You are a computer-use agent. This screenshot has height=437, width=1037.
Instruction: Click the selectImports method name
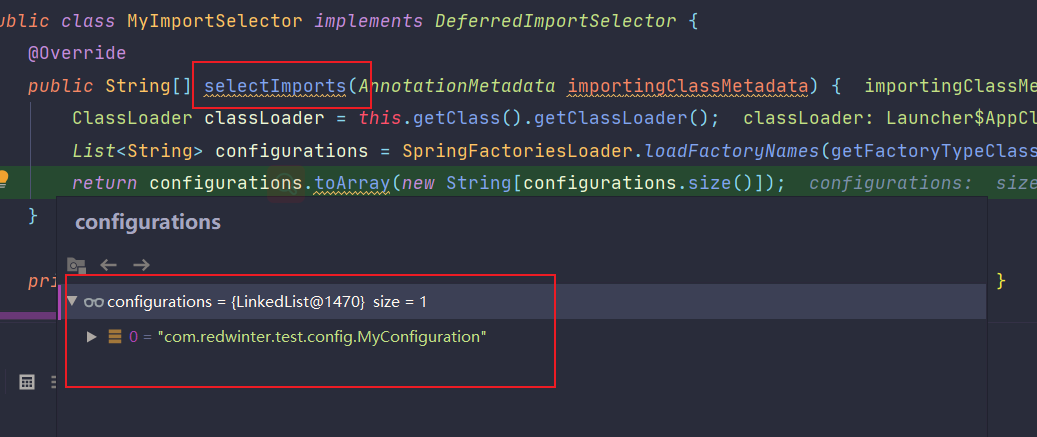coord(275,85)
